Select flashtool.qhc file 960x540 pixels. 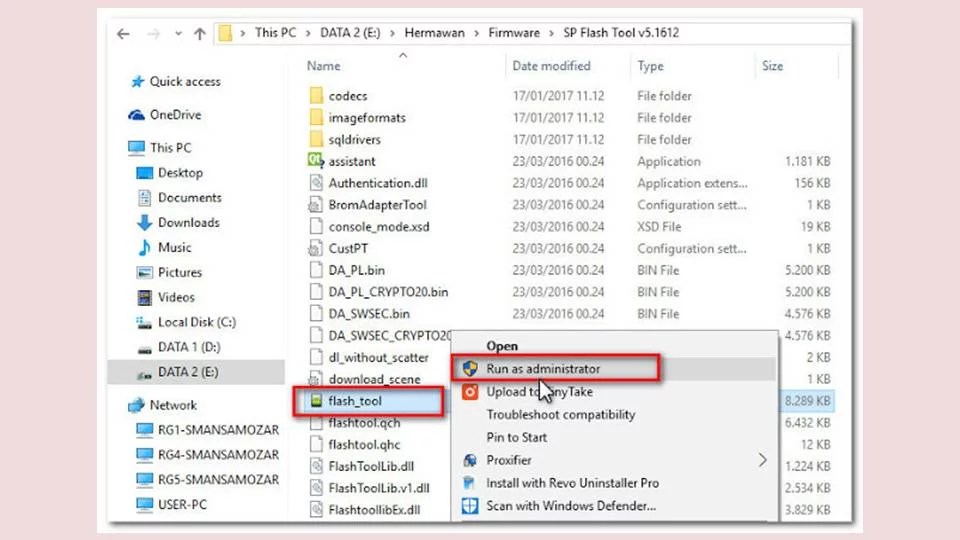pos(364,444)
